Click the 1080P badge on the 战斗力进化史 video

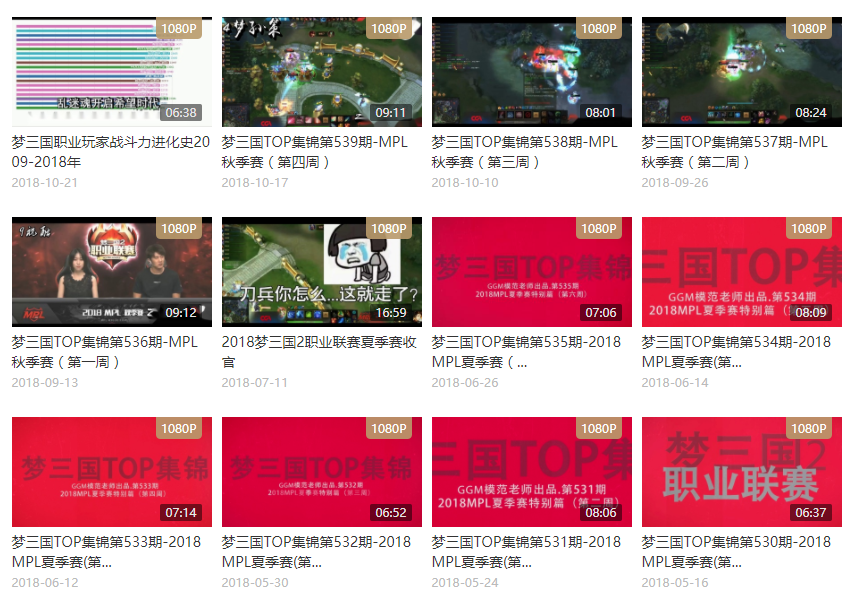(x=179, y=29)
